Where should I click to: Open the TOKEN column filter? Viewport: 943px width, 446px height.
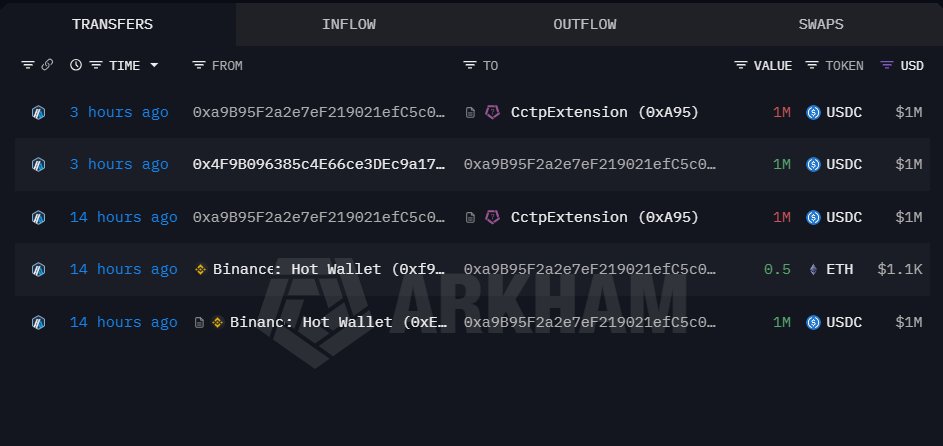[813, 66]
